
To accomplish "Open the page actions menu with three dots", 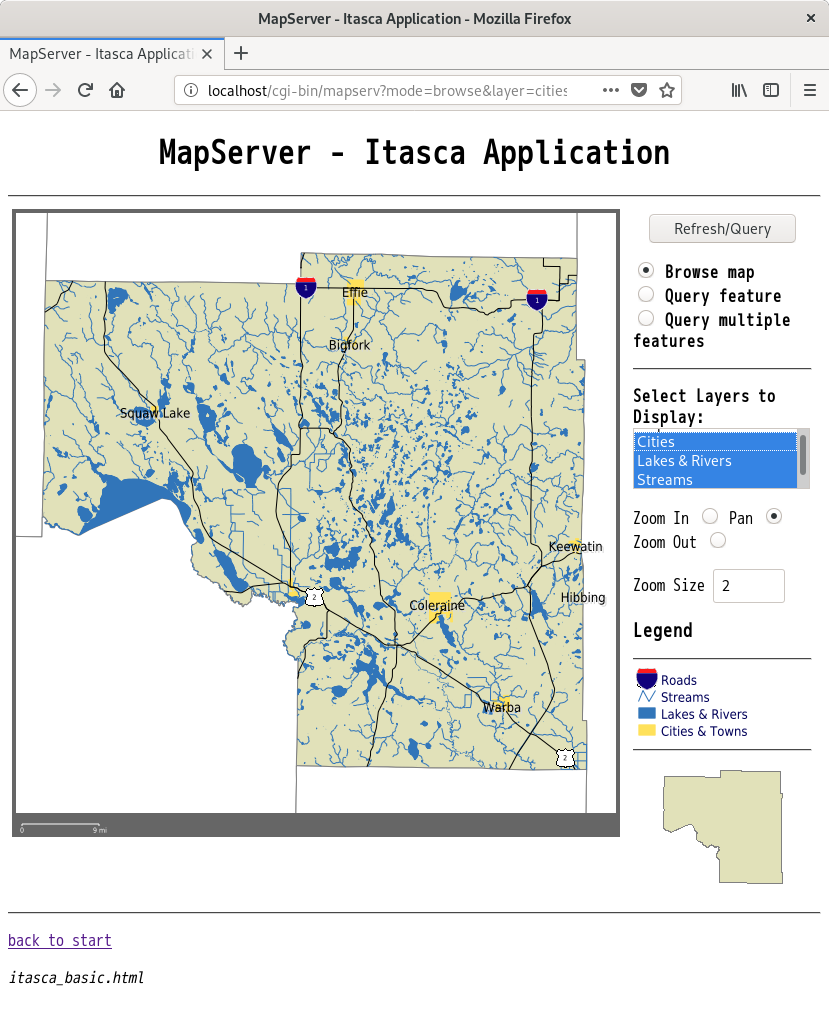I will (610, 90).
